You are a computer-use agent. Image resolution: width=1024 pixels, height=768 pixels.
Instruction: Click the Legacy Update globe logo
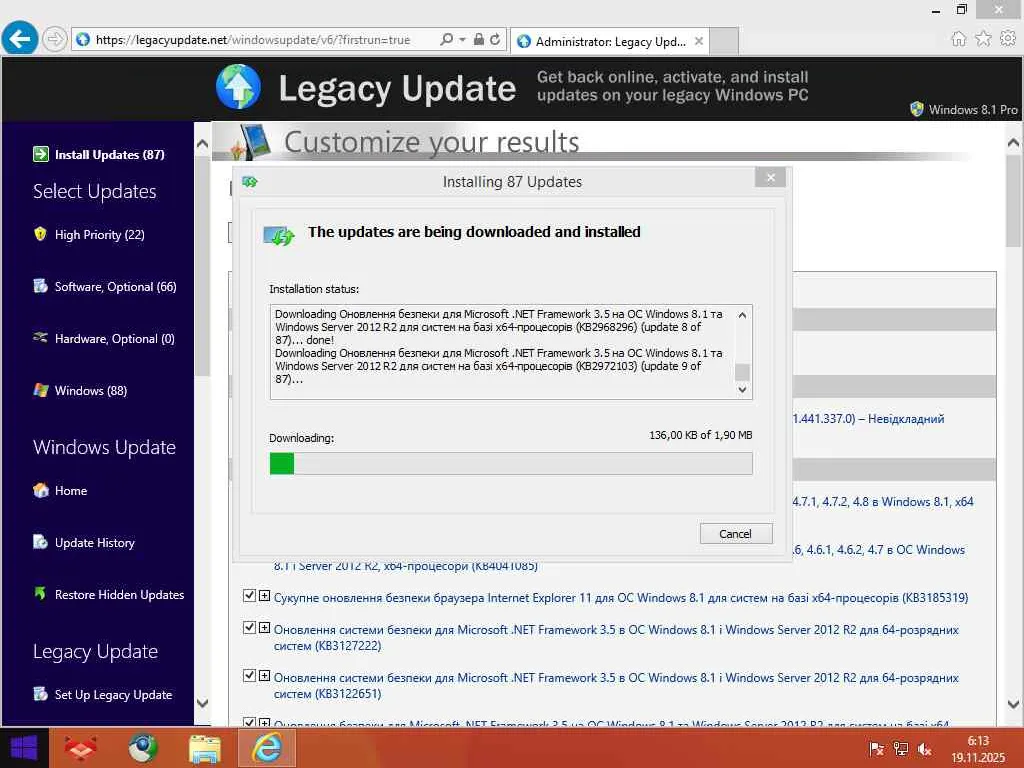[x=238, y=86]
